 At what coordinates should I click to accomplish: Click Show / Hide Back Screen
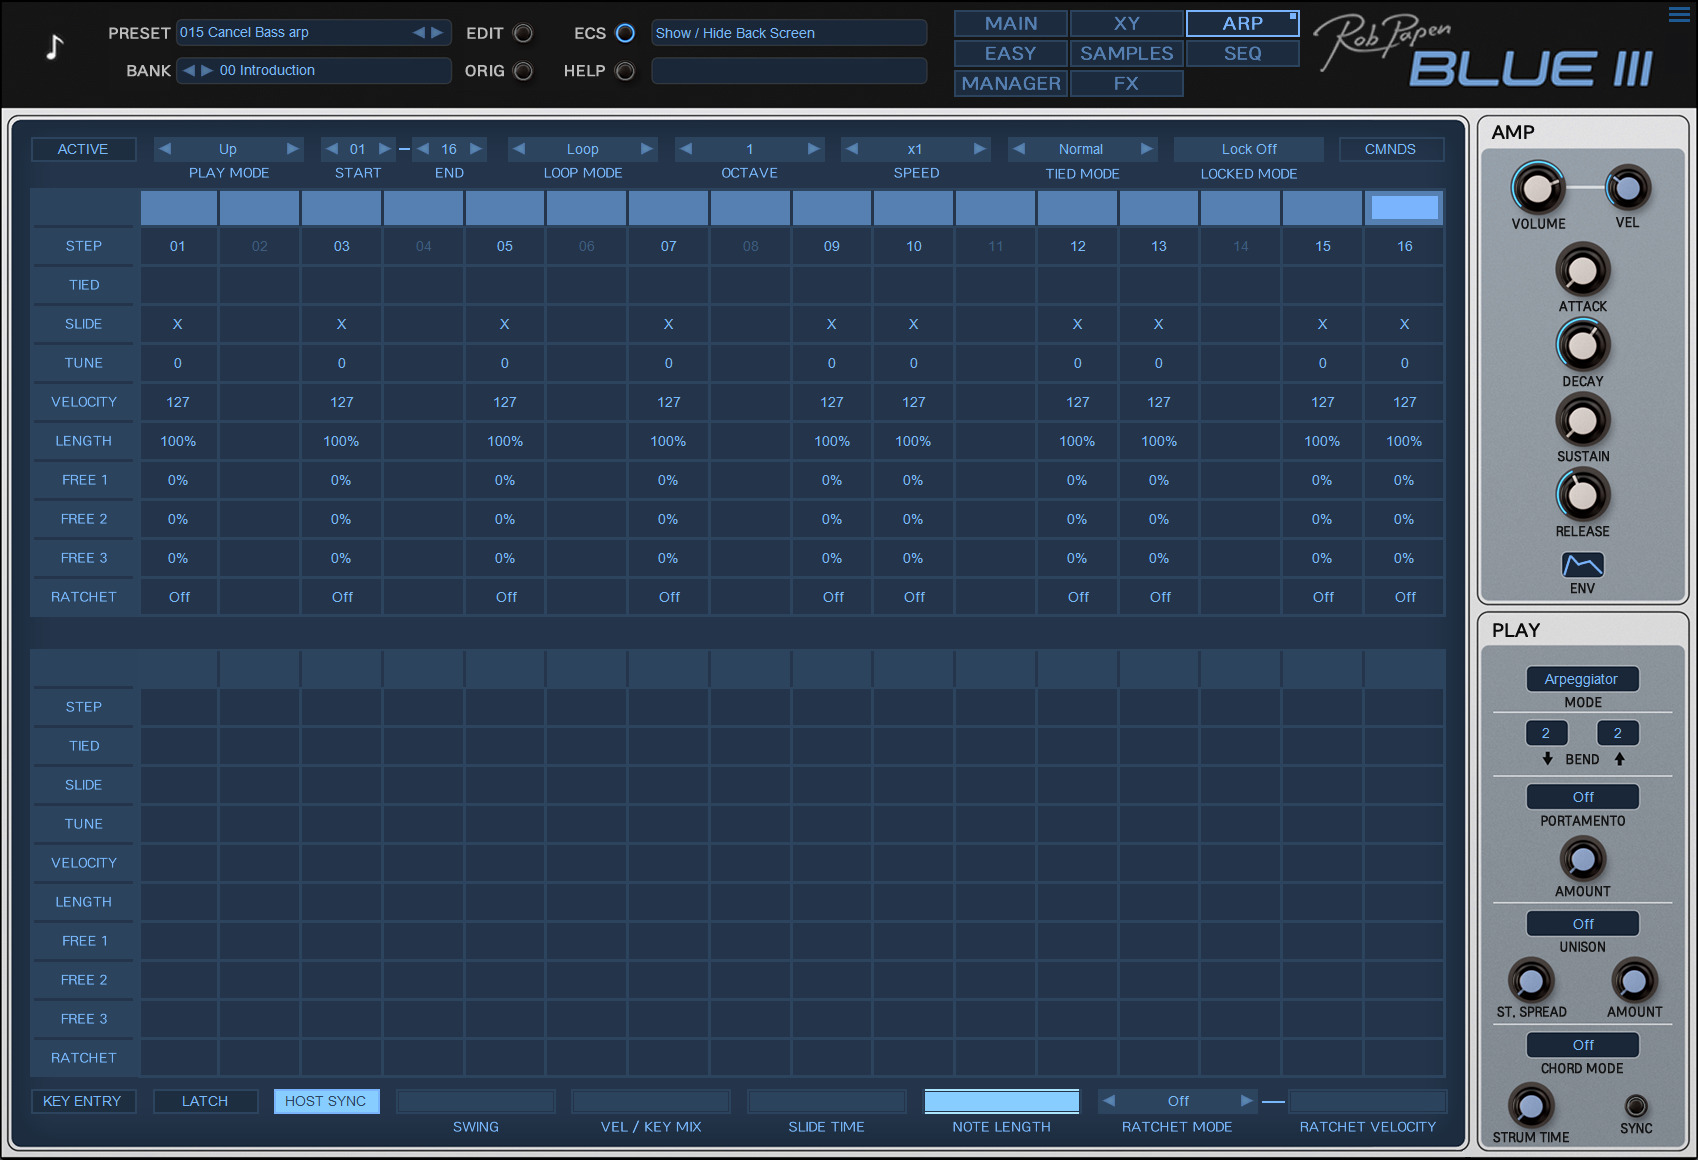pos(789,33)
